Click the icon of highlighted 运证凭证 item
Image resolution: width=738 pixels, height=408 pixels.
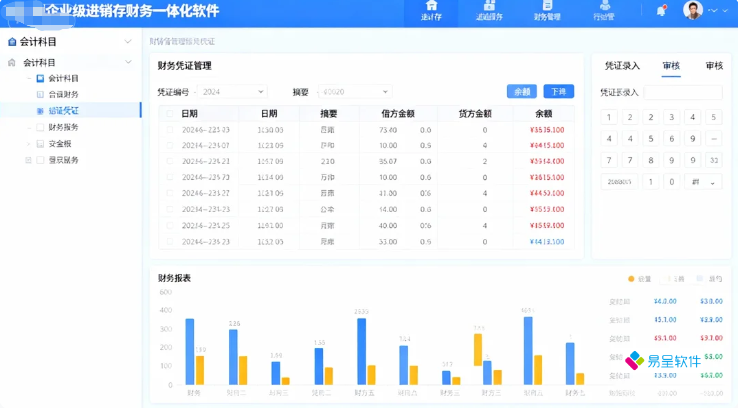click(x=40, y=111)
